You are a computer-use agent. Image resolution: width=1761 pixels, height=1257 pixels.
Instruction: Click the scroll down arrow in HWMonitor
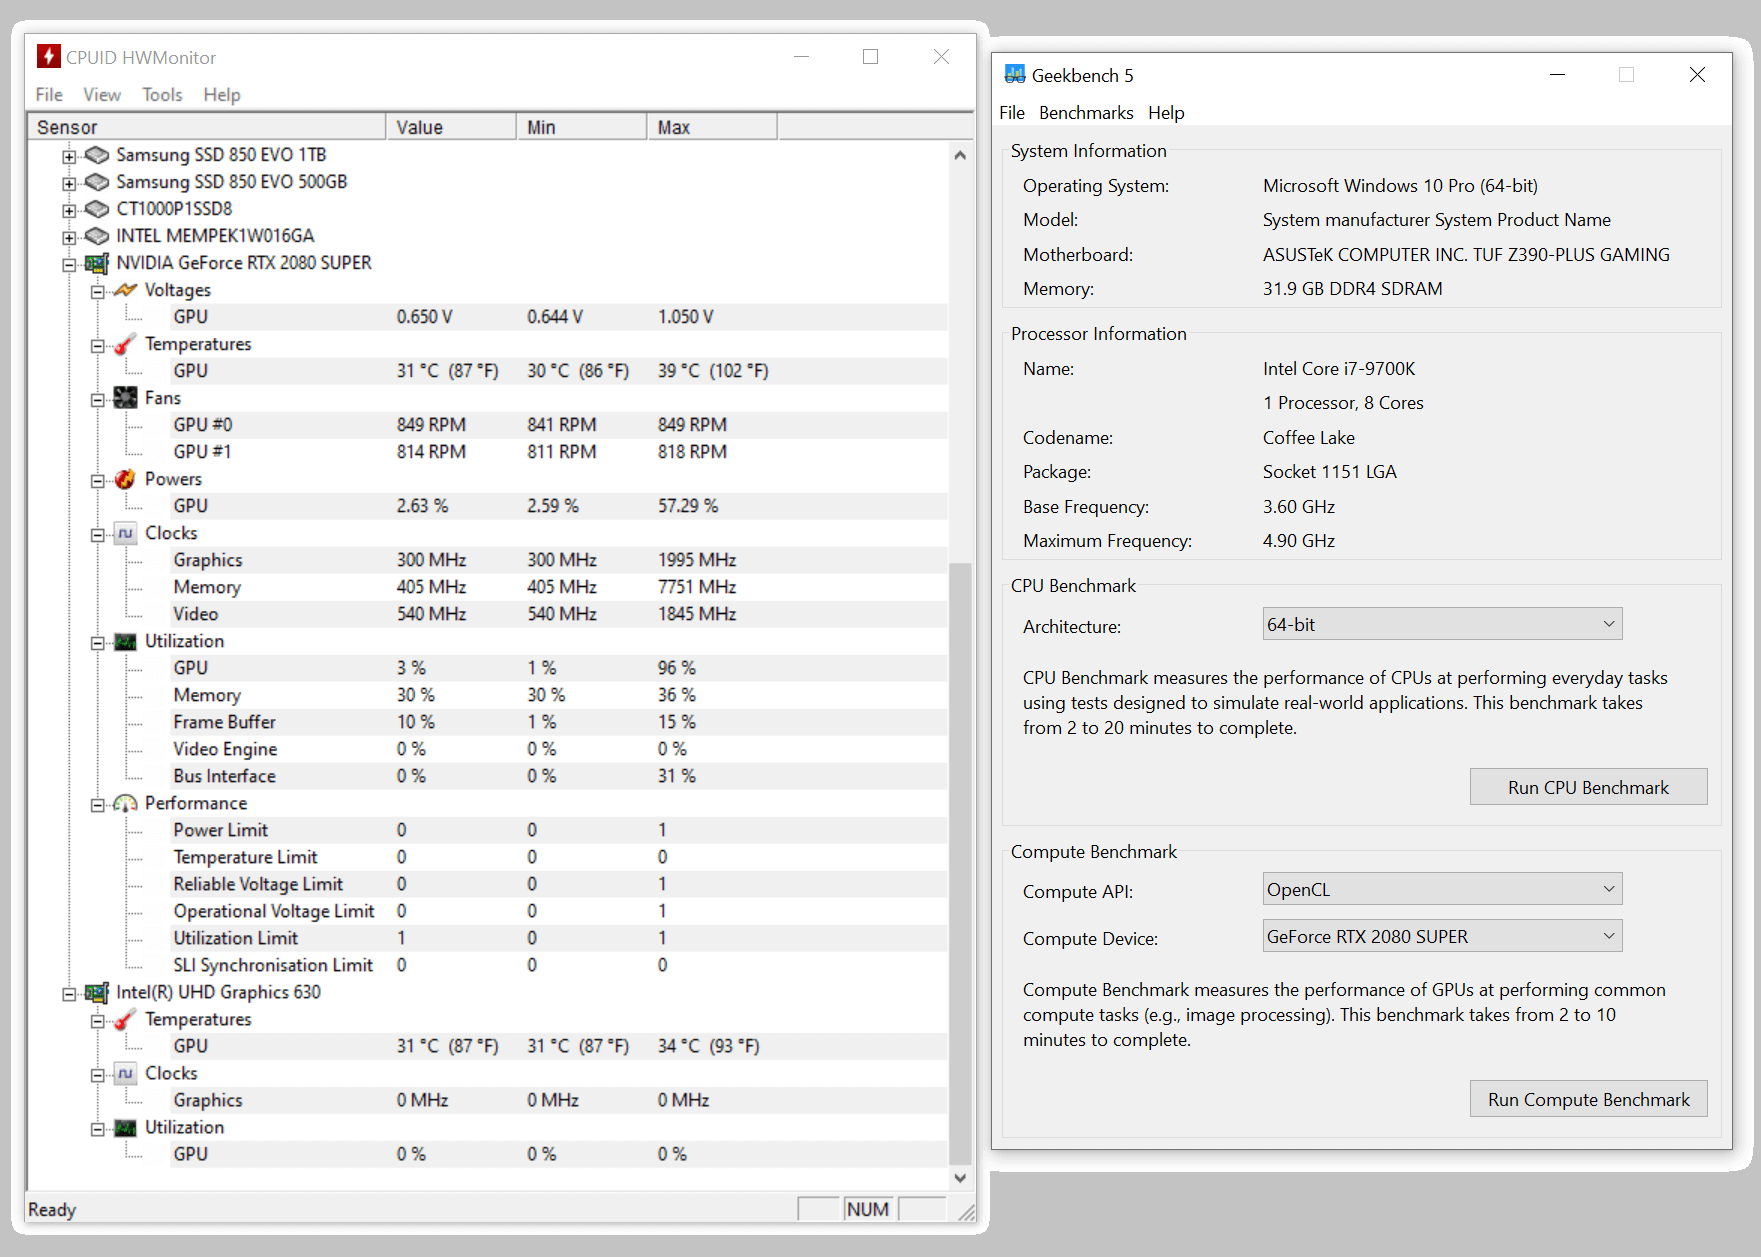[960, 1178]
